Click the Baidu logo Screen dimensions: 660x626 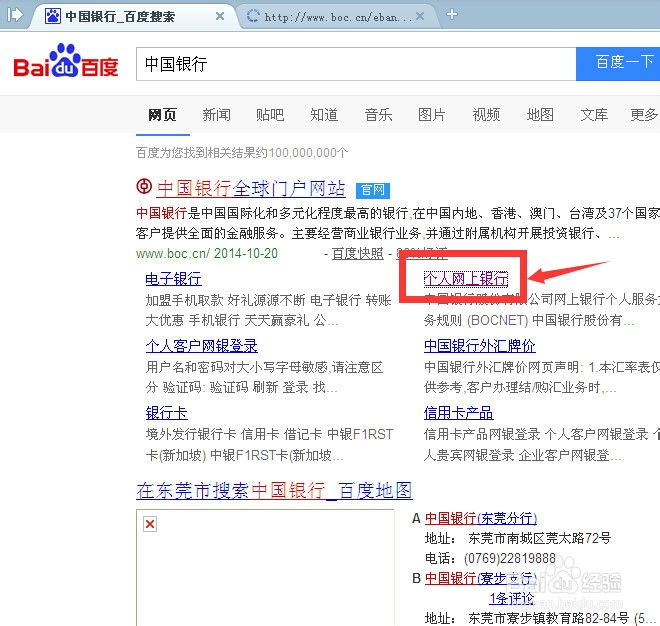[x=66, y=61]
